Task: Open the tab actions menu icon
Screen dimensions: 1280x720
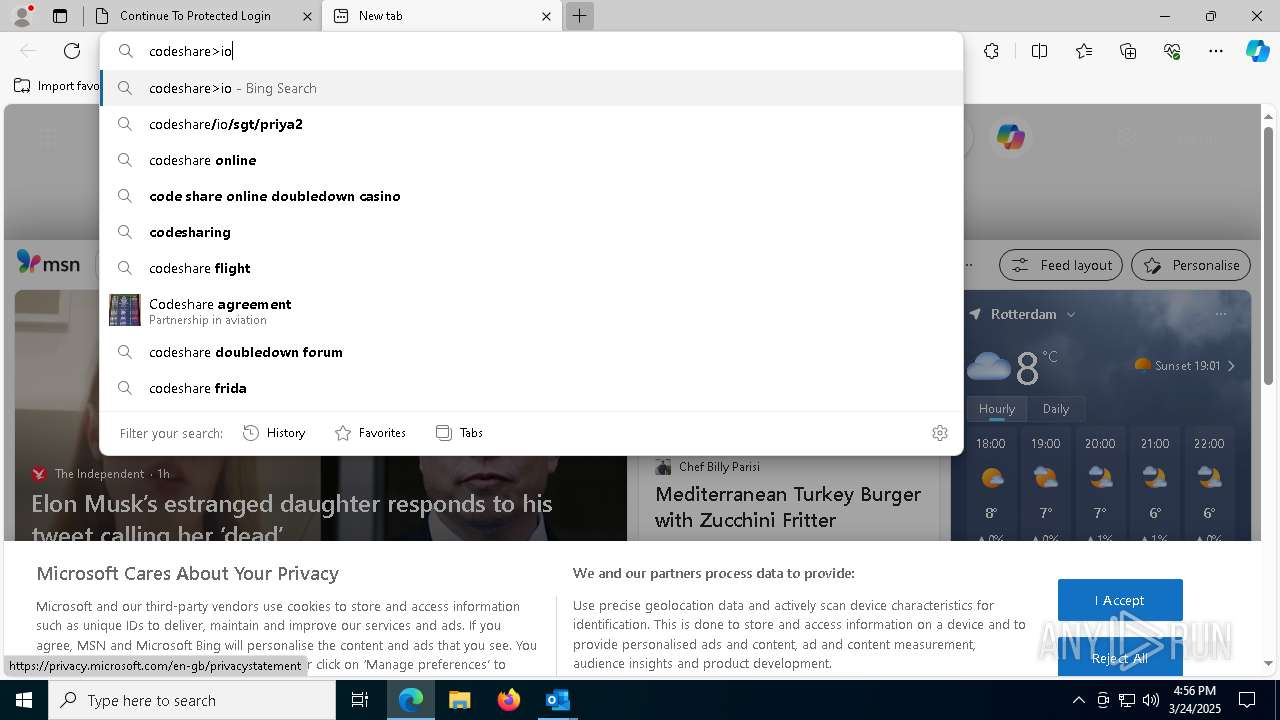Action: [60, 16]
